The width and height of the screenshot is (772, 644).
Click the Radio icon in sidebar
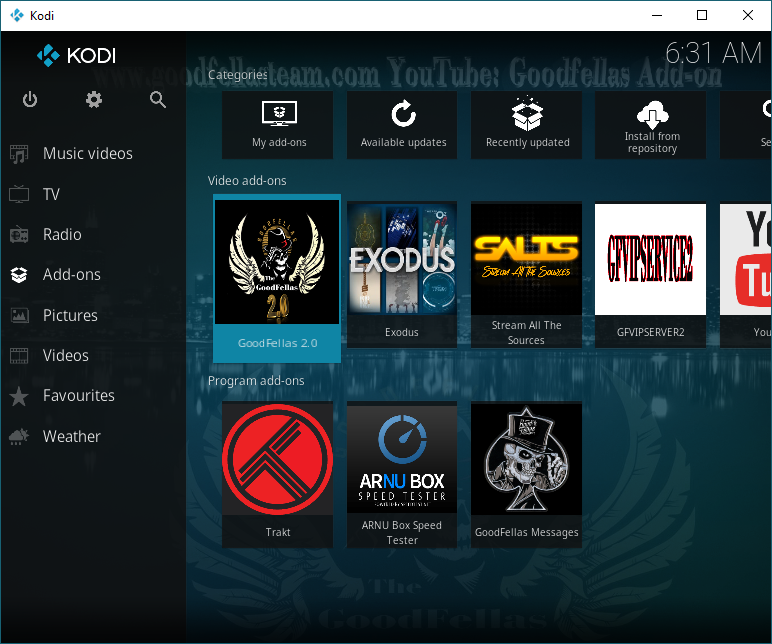coord(19,234)
